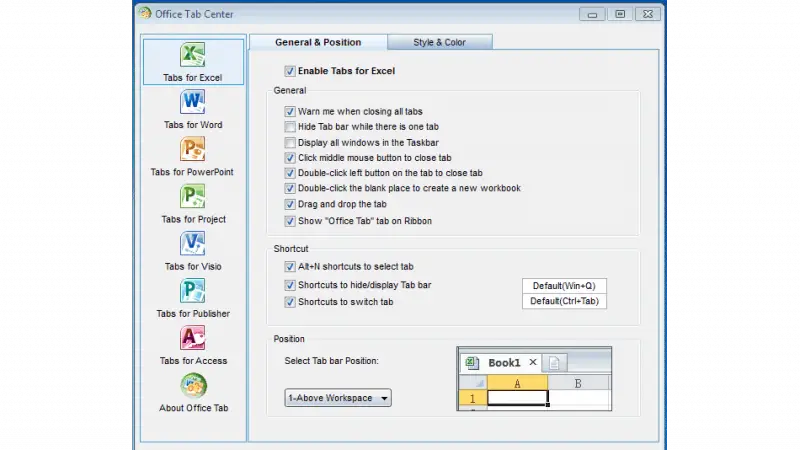Click column A header in preview

coord(517,383)
